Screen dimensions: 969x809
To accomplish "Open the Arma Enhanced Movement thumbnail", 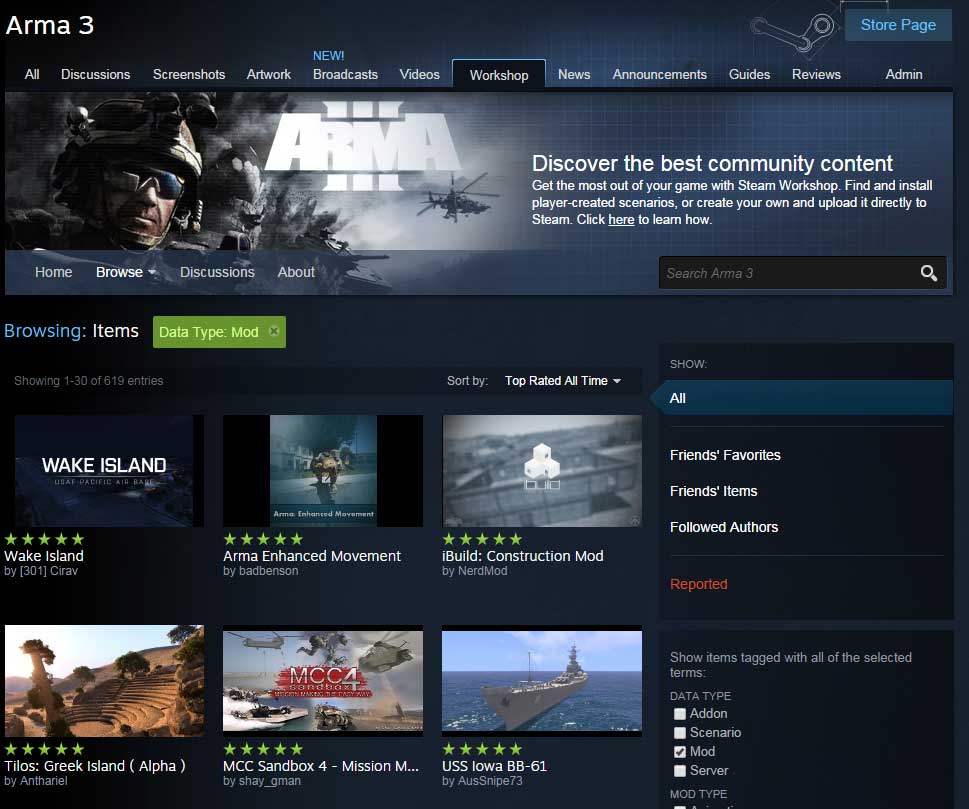I will [x=323, y=471].
